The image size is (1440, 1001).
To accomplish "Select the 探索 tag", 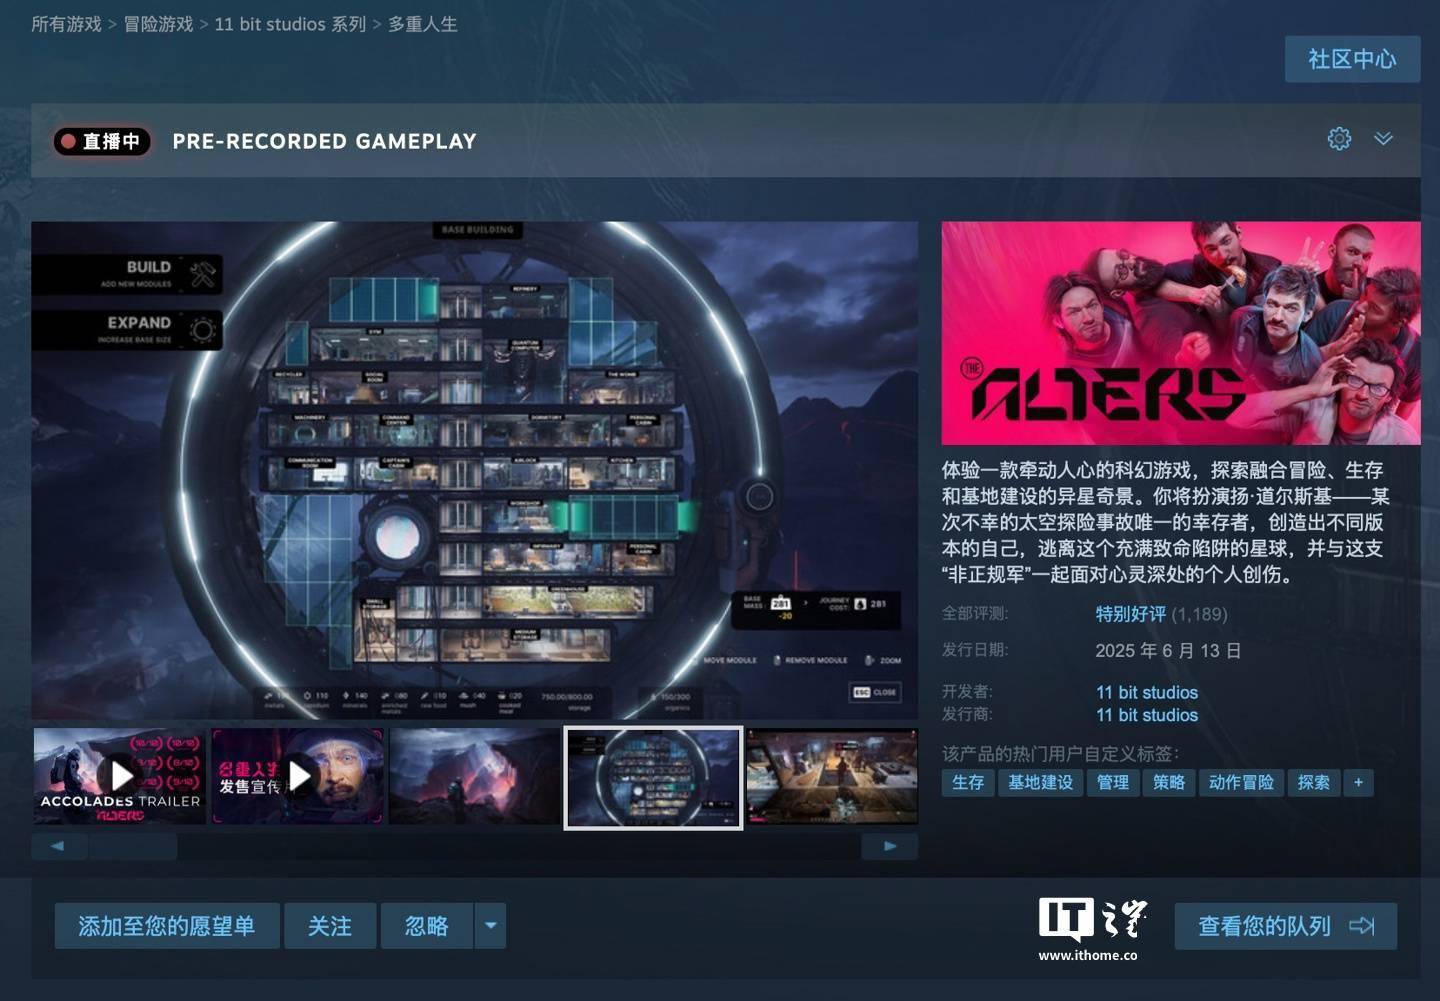I will click(x=1314, y=782).
